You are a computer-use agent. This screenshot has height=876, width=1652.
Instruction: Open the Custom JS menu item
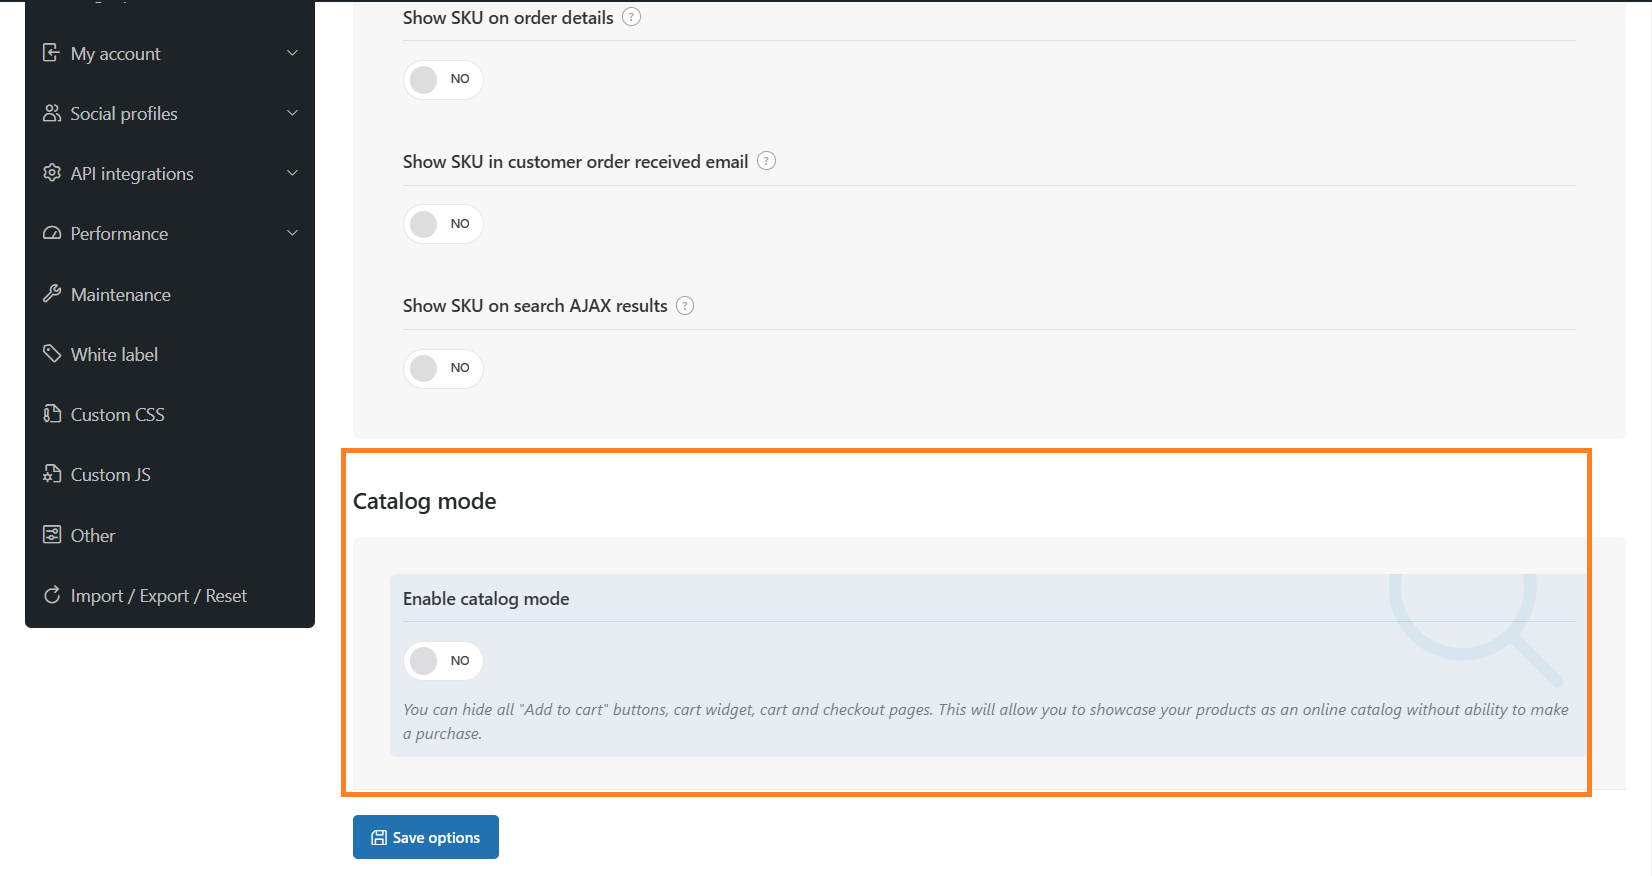(110, 475)
